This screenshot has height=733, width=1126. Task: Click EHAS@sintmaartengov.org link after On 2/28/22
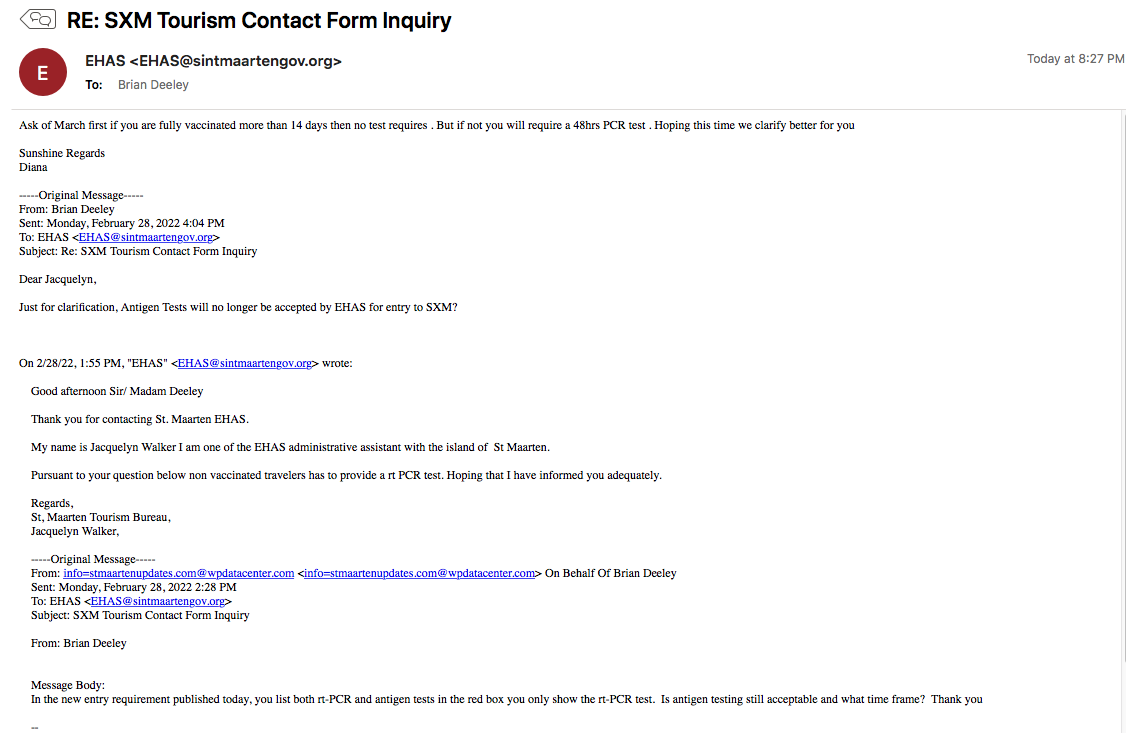click(245, 363)
